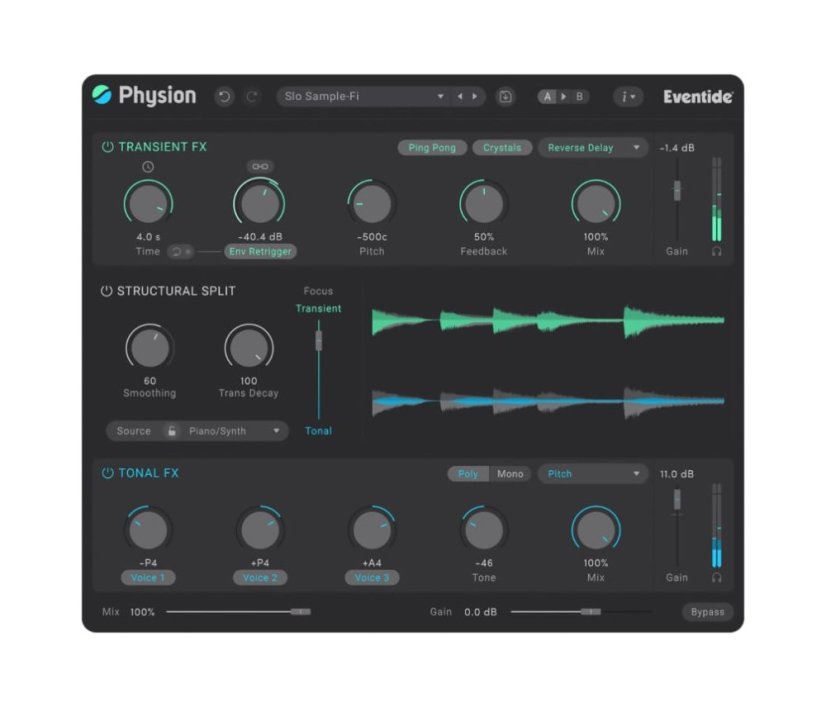Click the chain link icon above the dB knob

click(x=260, y=166)
